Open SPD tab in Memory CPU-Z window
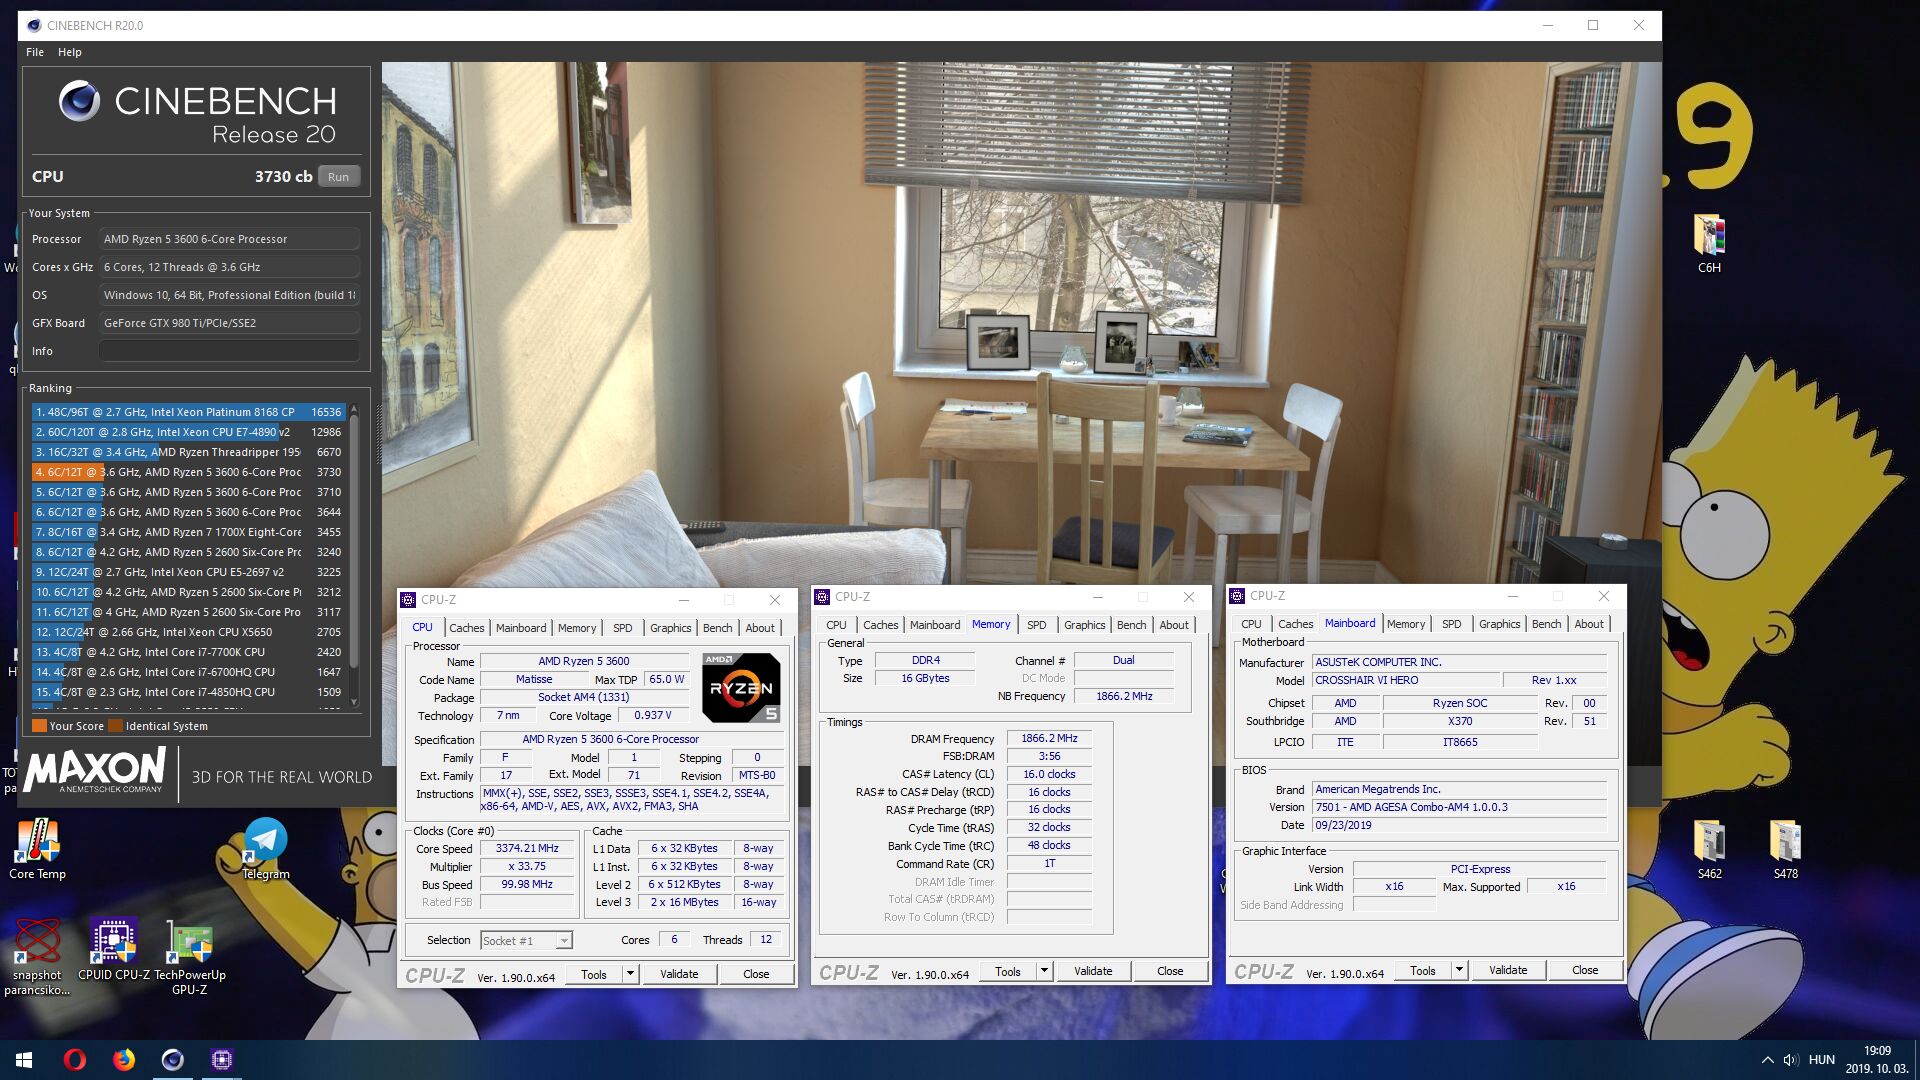Screen dimensions: 1920x1080 tap(1037, 625)
